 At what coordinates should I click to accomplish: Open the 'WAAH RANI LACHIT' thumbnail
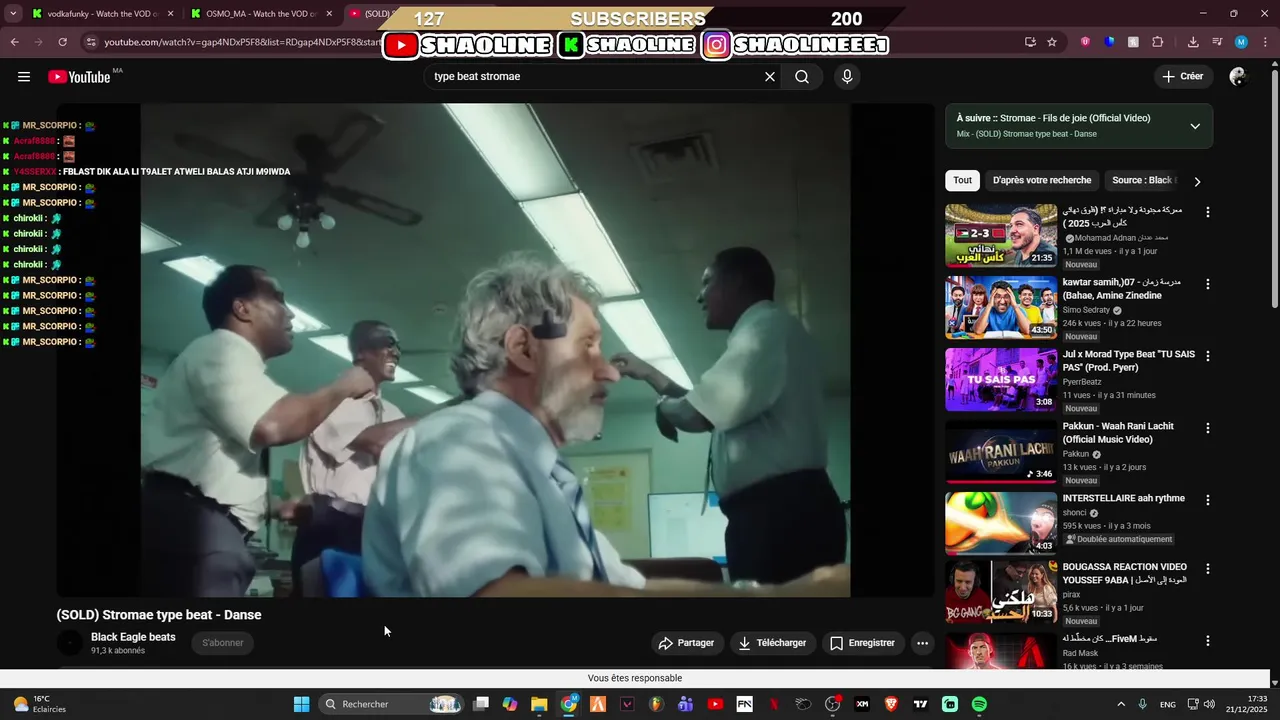pyautogui.click(x=1001, y=451)
